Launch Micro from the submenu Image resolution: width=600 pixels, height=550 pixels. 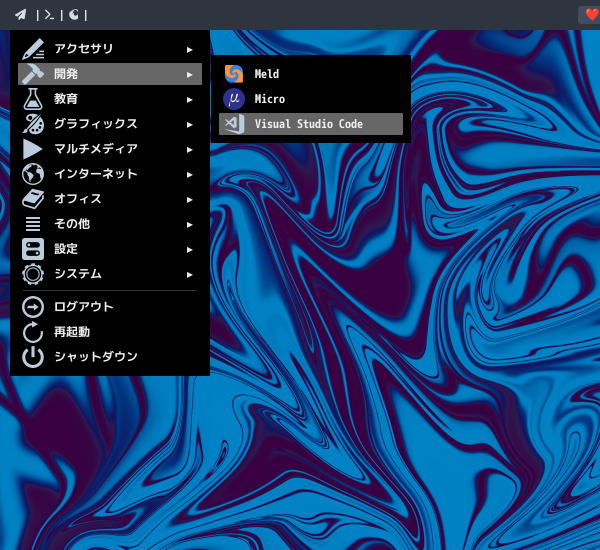[x=311, y=99]
